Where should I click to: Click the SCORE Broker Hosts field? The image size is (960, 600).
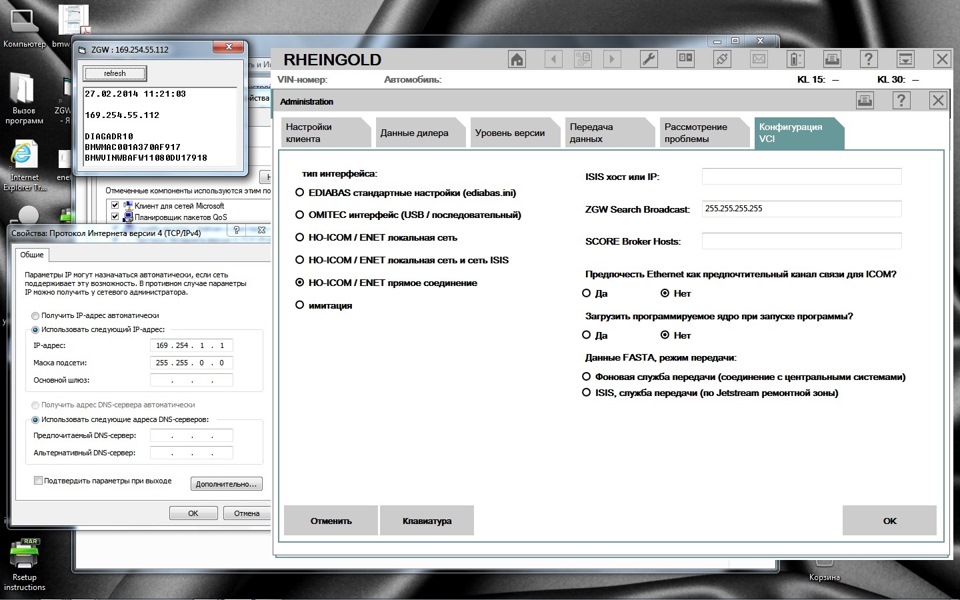(801, 241)
